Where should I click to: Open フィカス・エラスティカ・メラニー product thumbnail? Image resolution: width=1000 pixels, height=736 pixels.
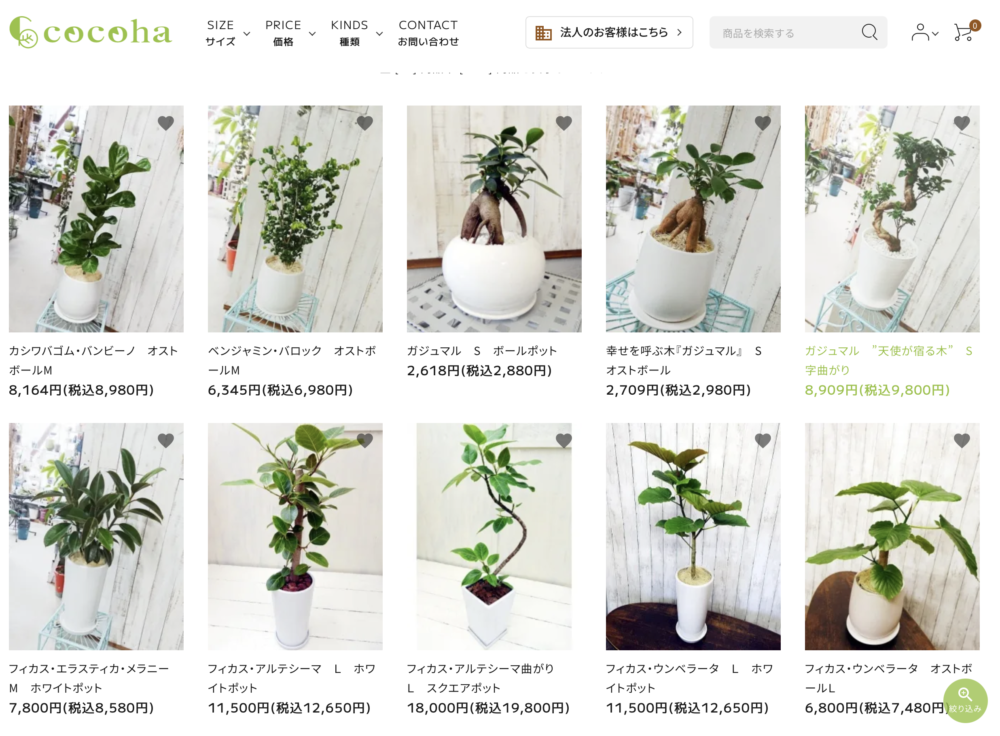coord(96,536)
